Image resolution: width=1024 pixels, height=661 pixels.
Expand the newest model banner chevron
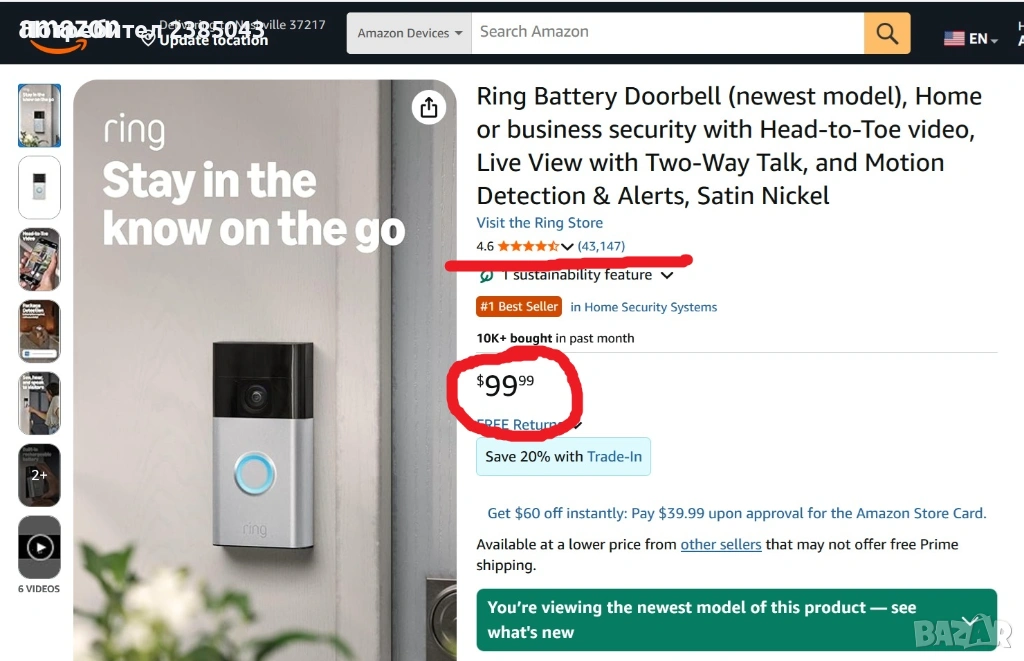tap(969, 620)
